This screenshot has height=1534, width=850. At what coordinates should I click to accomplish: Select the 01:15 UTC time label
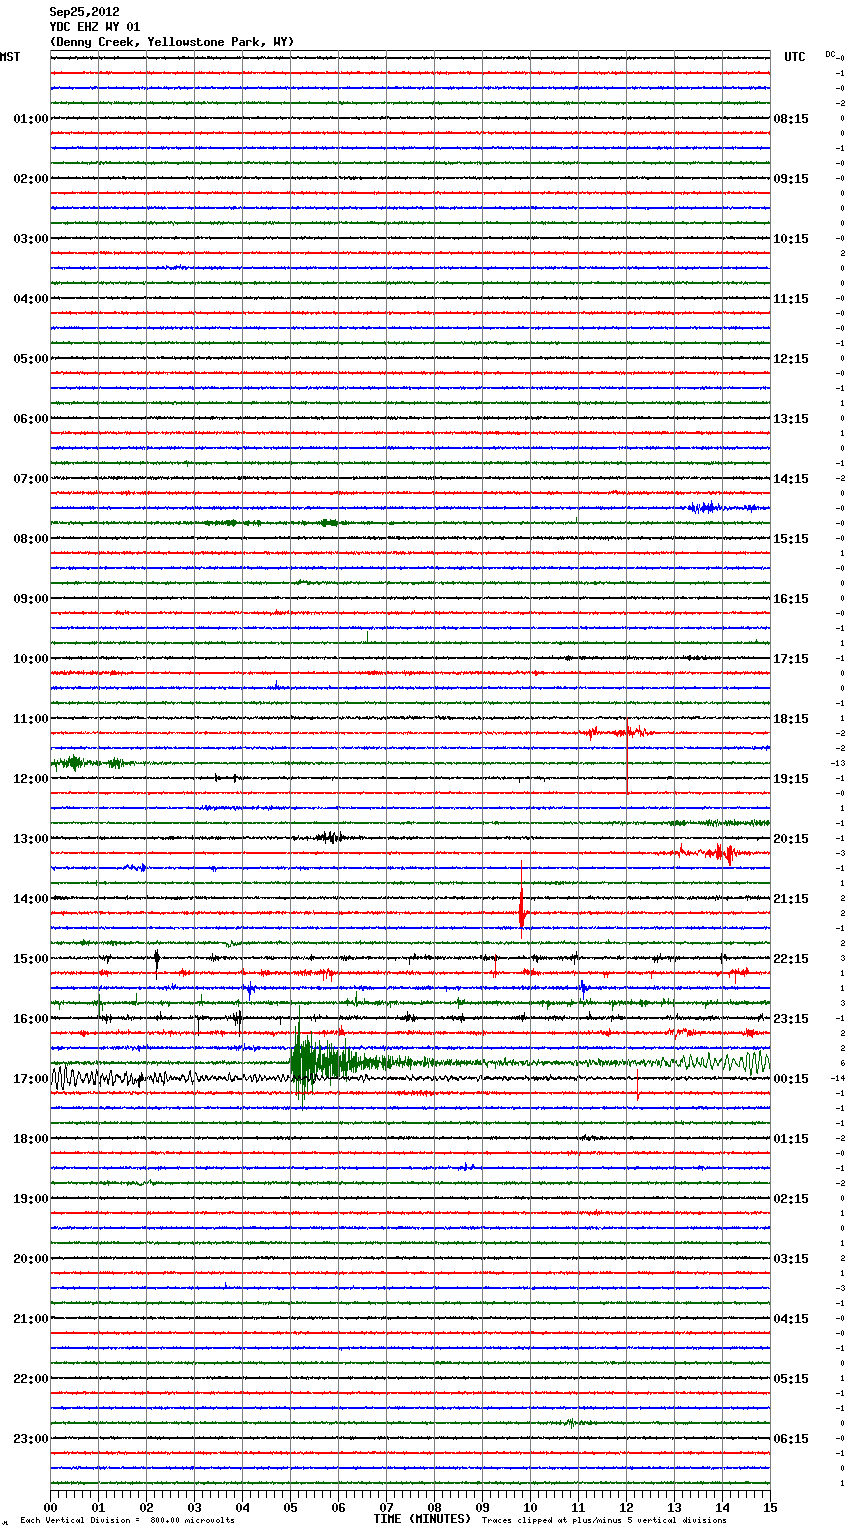(791, 1139)
